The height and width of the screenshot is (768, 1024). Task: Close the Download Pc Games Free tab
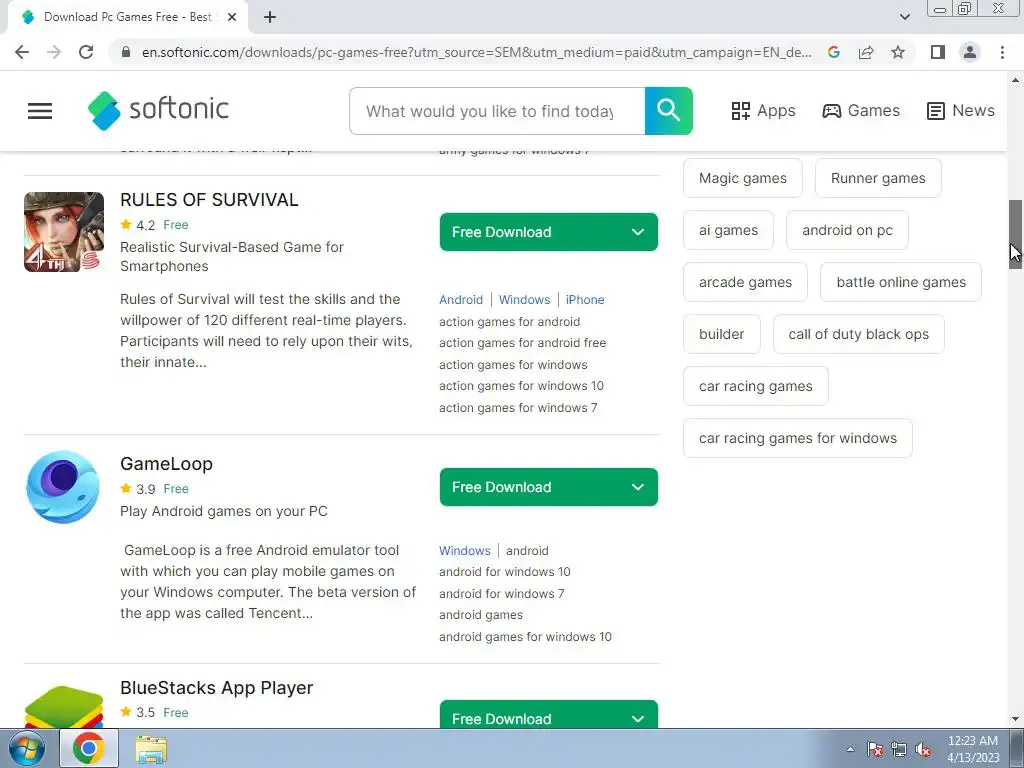point(232,17)
